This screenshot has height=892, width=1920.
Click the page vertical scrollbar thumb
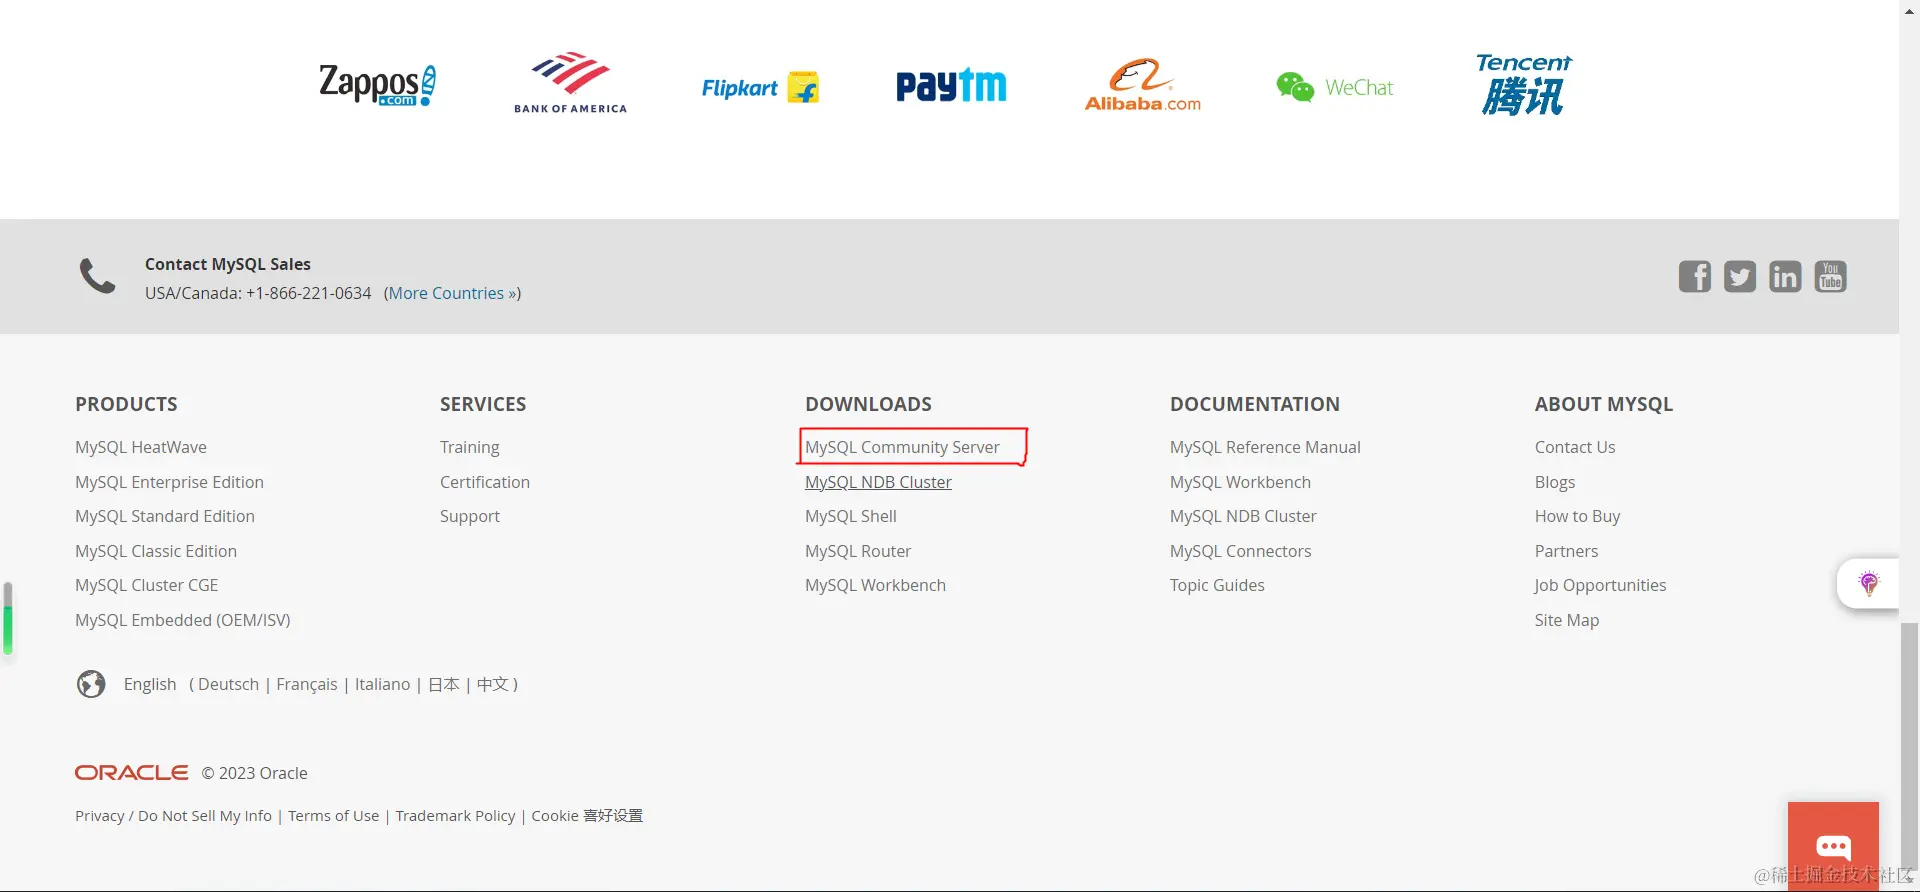click(1909, 748)
